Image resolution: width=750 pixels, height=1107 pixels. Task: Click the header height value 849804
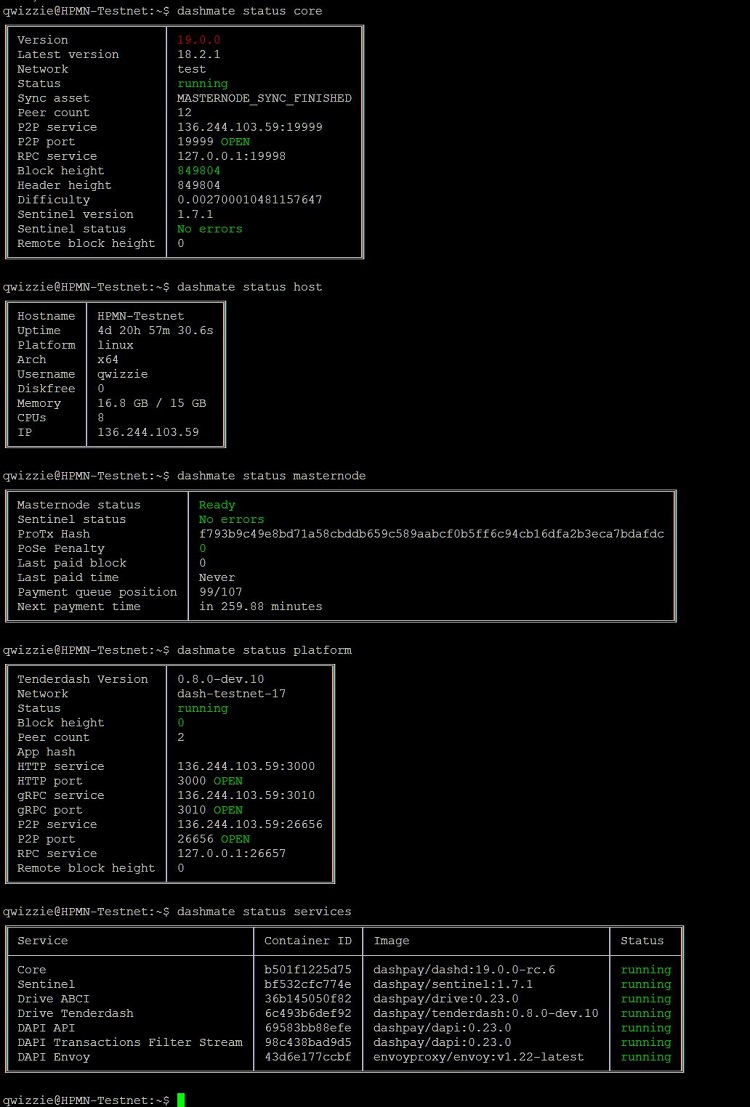(198, 185)
